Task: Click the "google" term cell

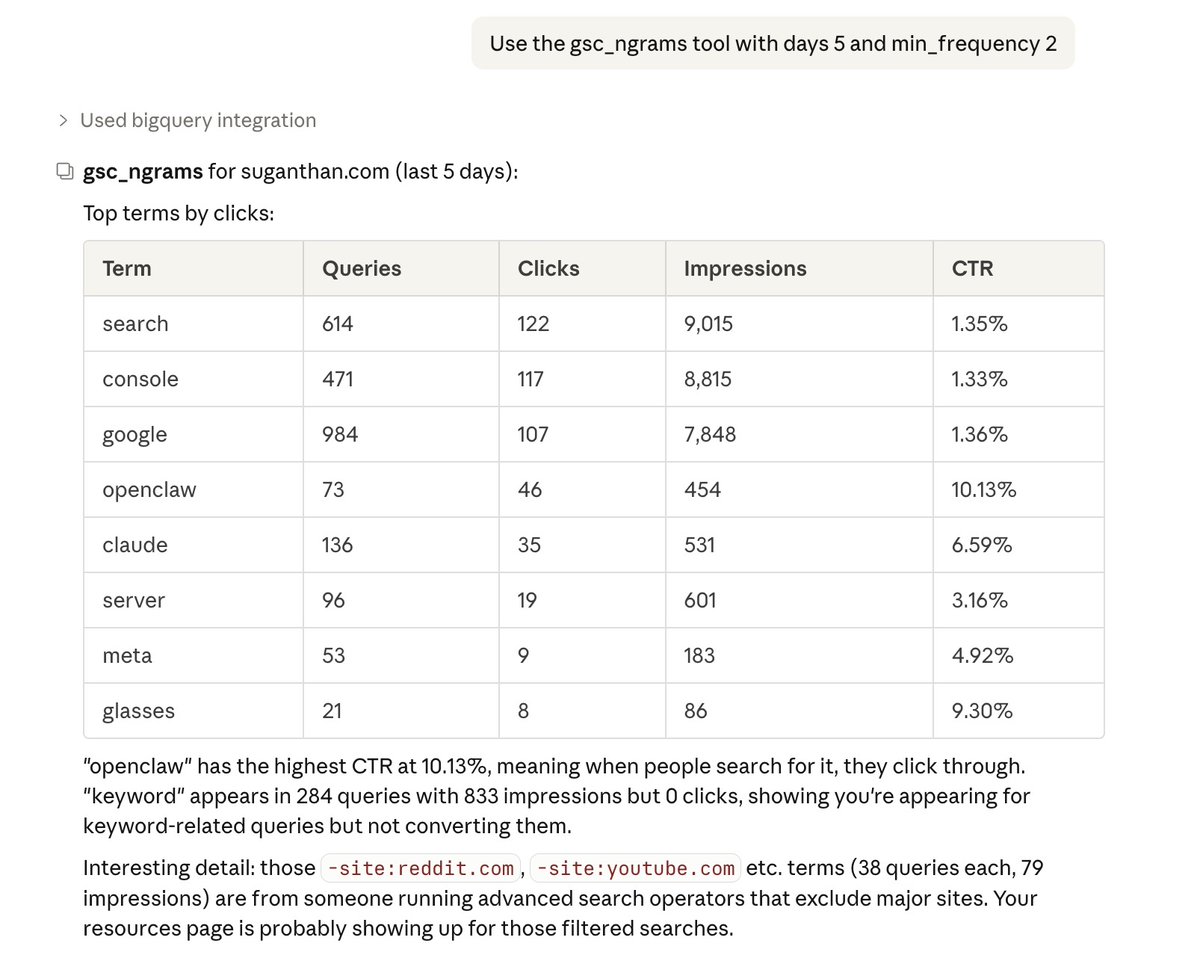Action: tap(135, 435)
